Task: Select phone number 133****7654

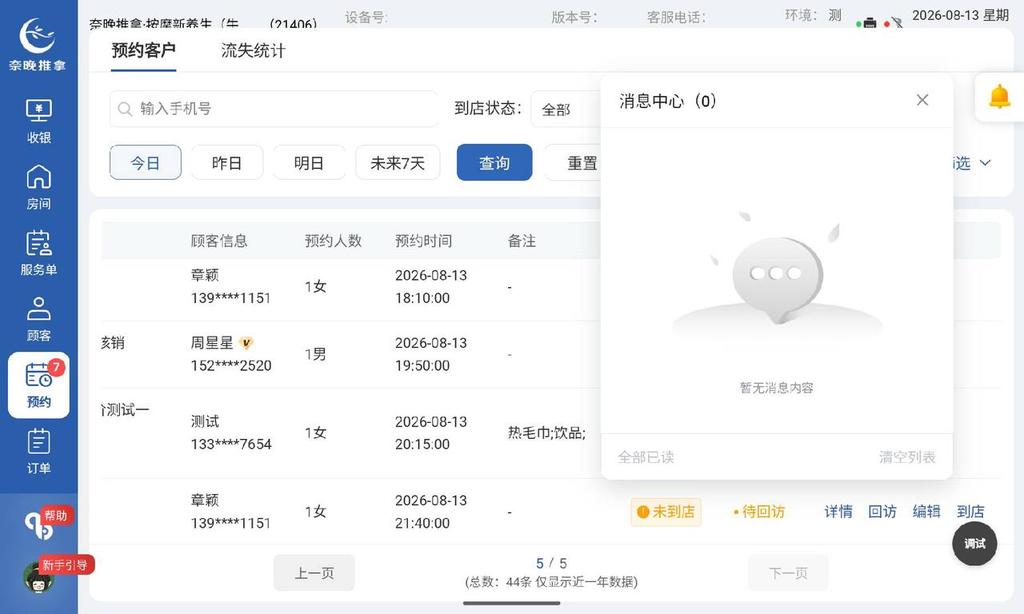Action: click(x=231, y=444)
